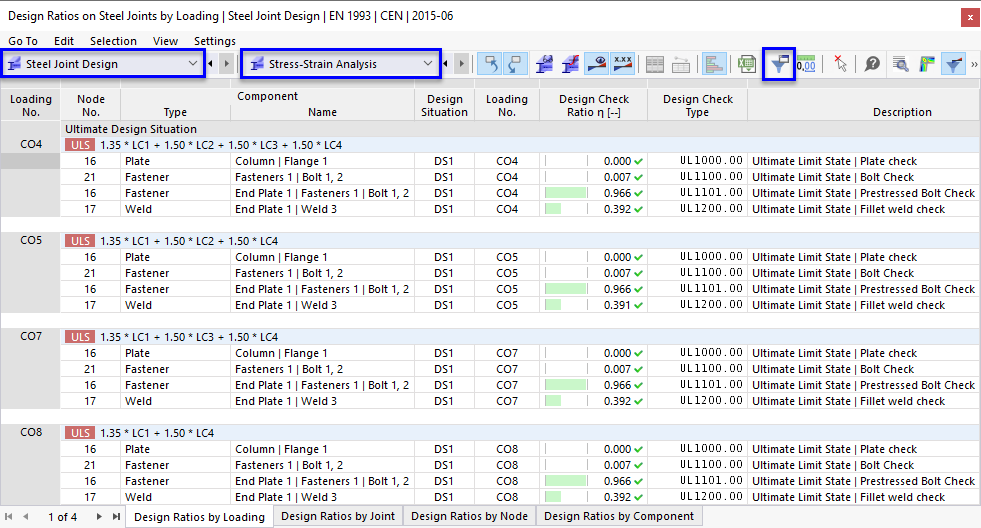
Task: Select the CO7 loading number cell
Action: [x=31, y=336]
